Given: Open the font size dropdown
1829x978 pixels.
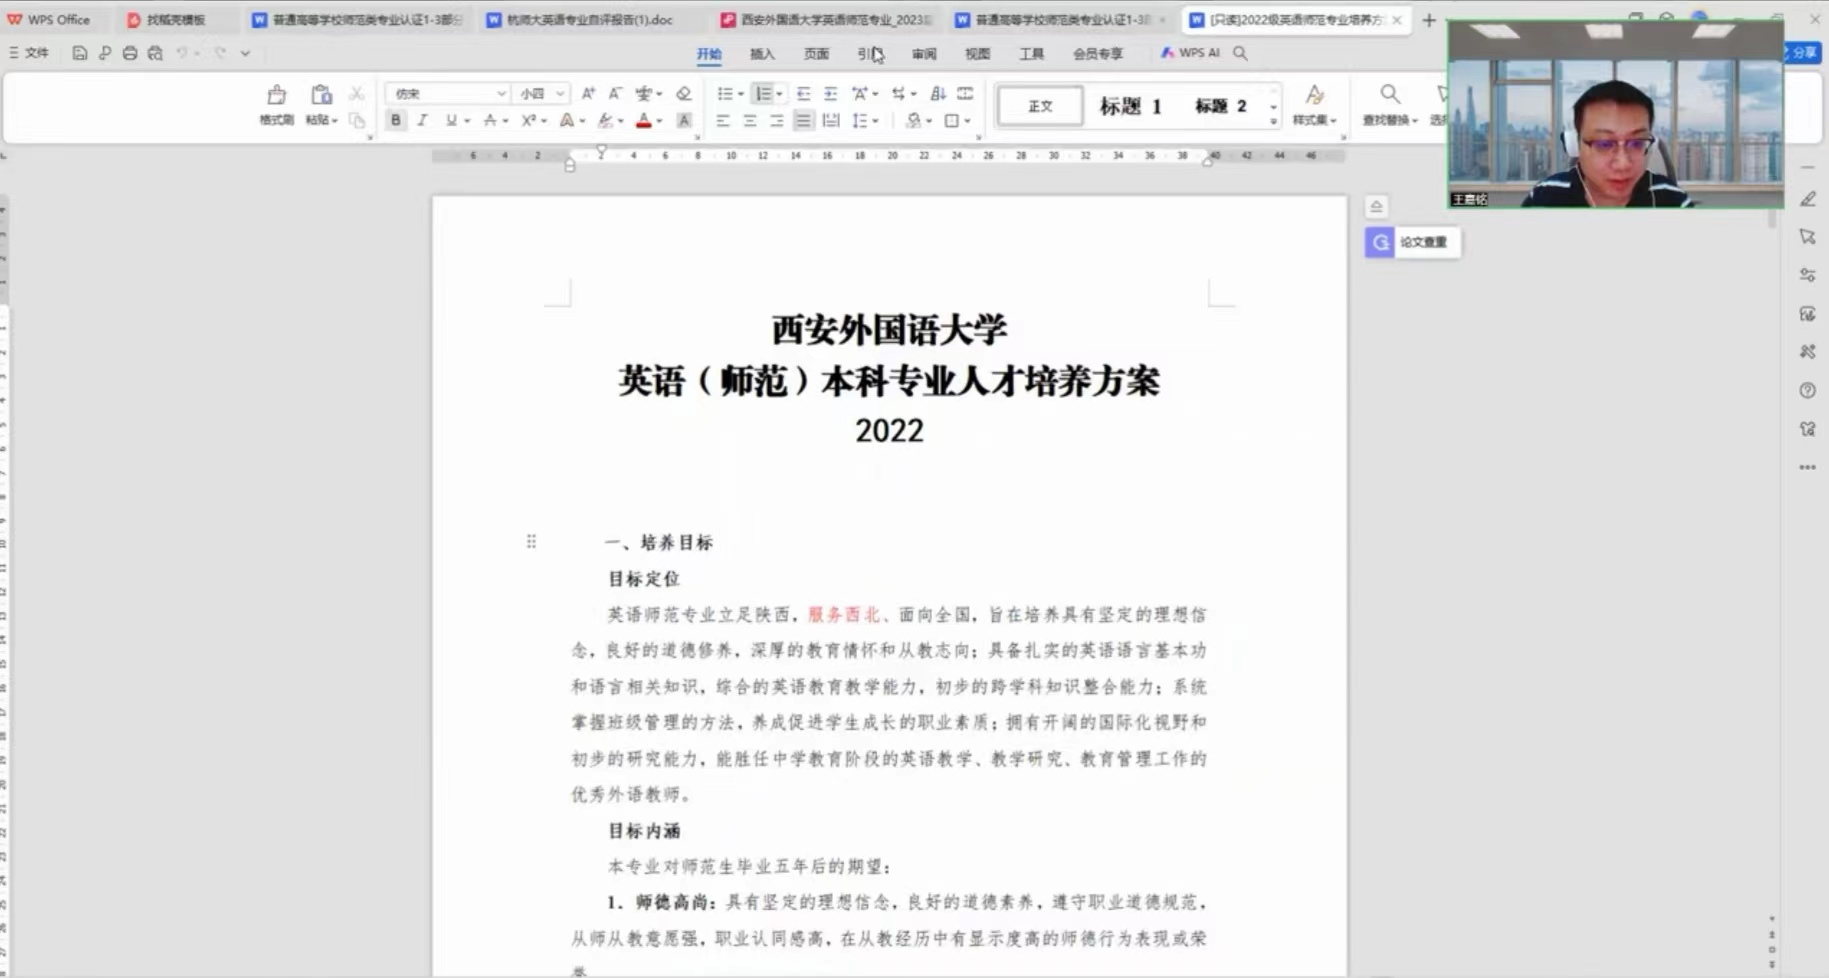Looking at the screenshot, I should coord(560,94).
